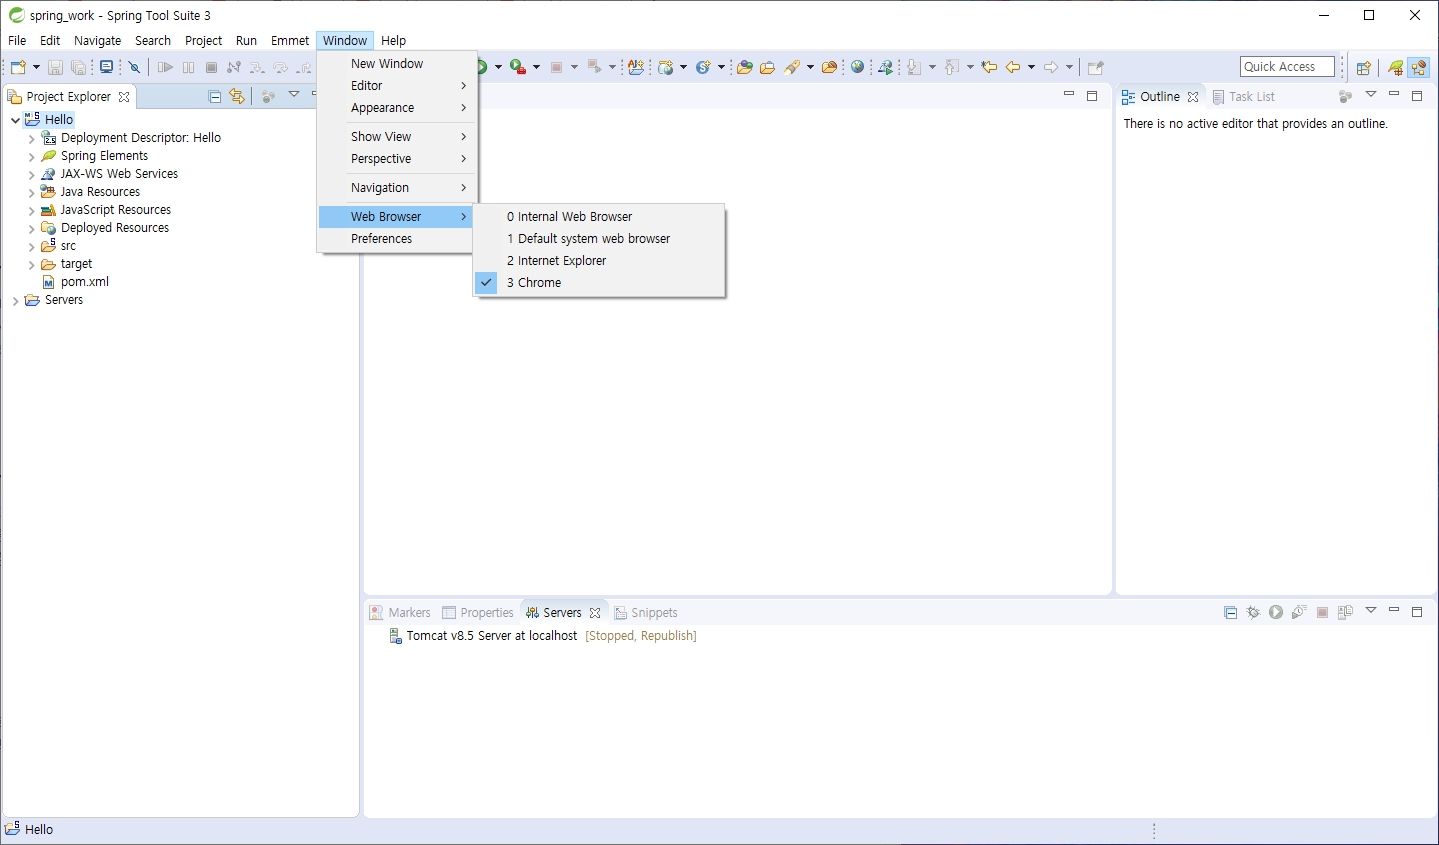Viewport: 1439px width, 845px height.
Task: Open the New wizard dropdown arrow
Action: coord(36,67)
